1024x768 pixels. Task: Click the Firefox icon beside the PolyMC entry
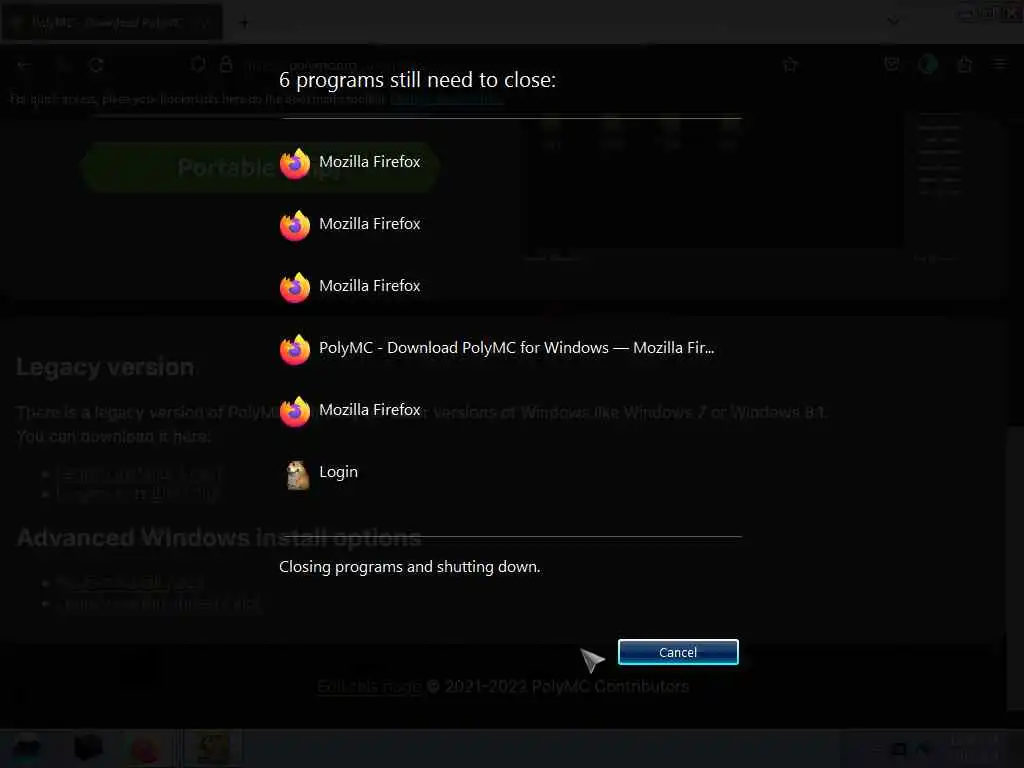(x=295, y=349)
